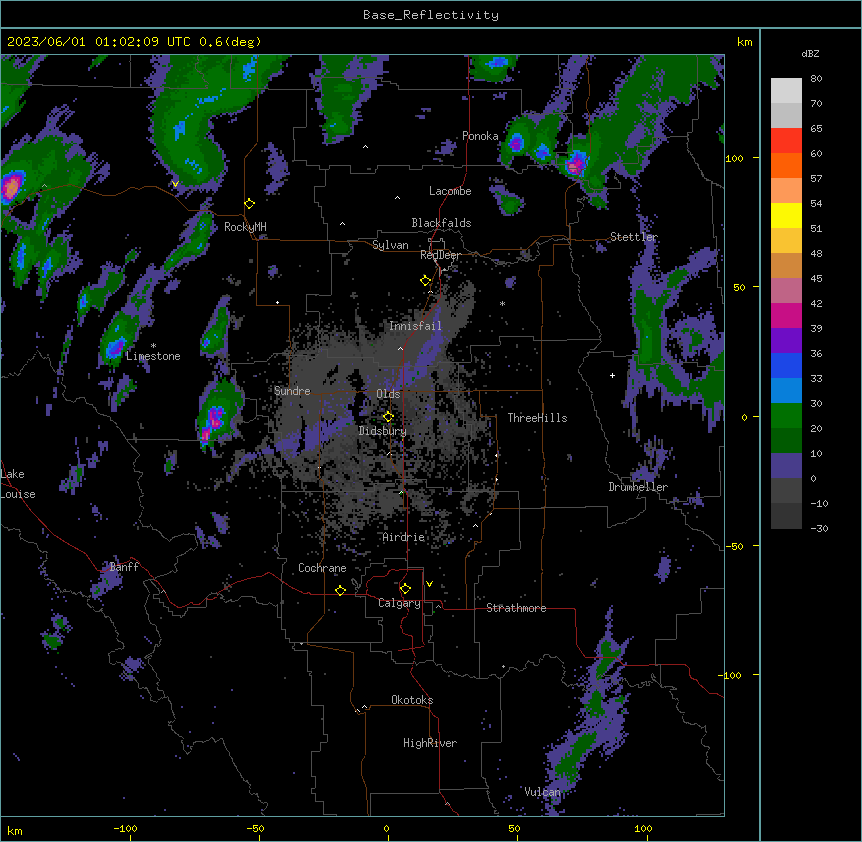Click the Limestone label
The image size is (862, 842).
[x=153, y=356]
